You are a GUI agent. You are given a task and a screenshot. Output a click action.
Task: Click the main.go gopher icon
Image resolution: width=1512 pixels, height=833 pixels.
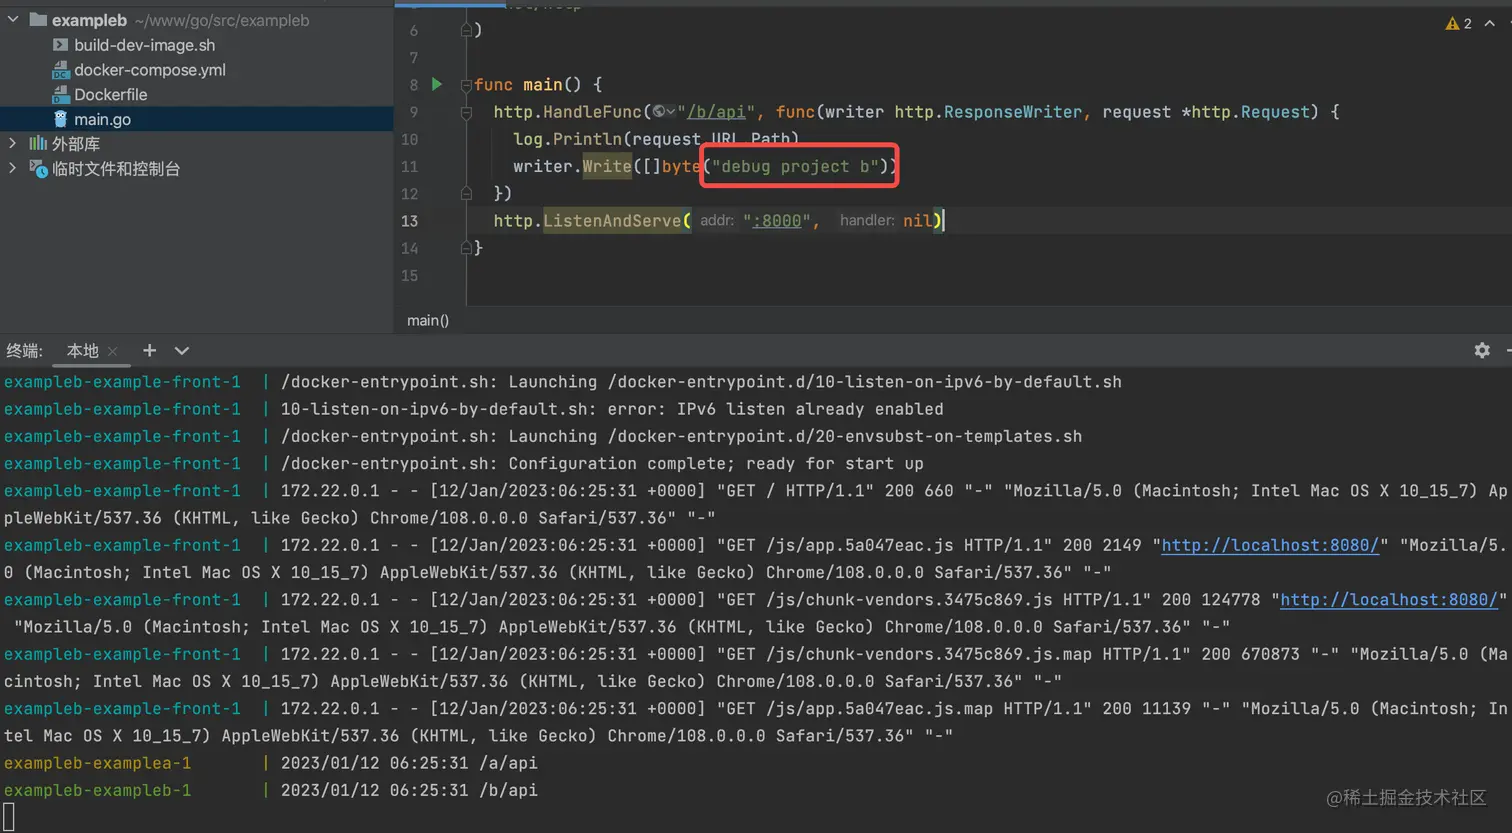(60, 119)
